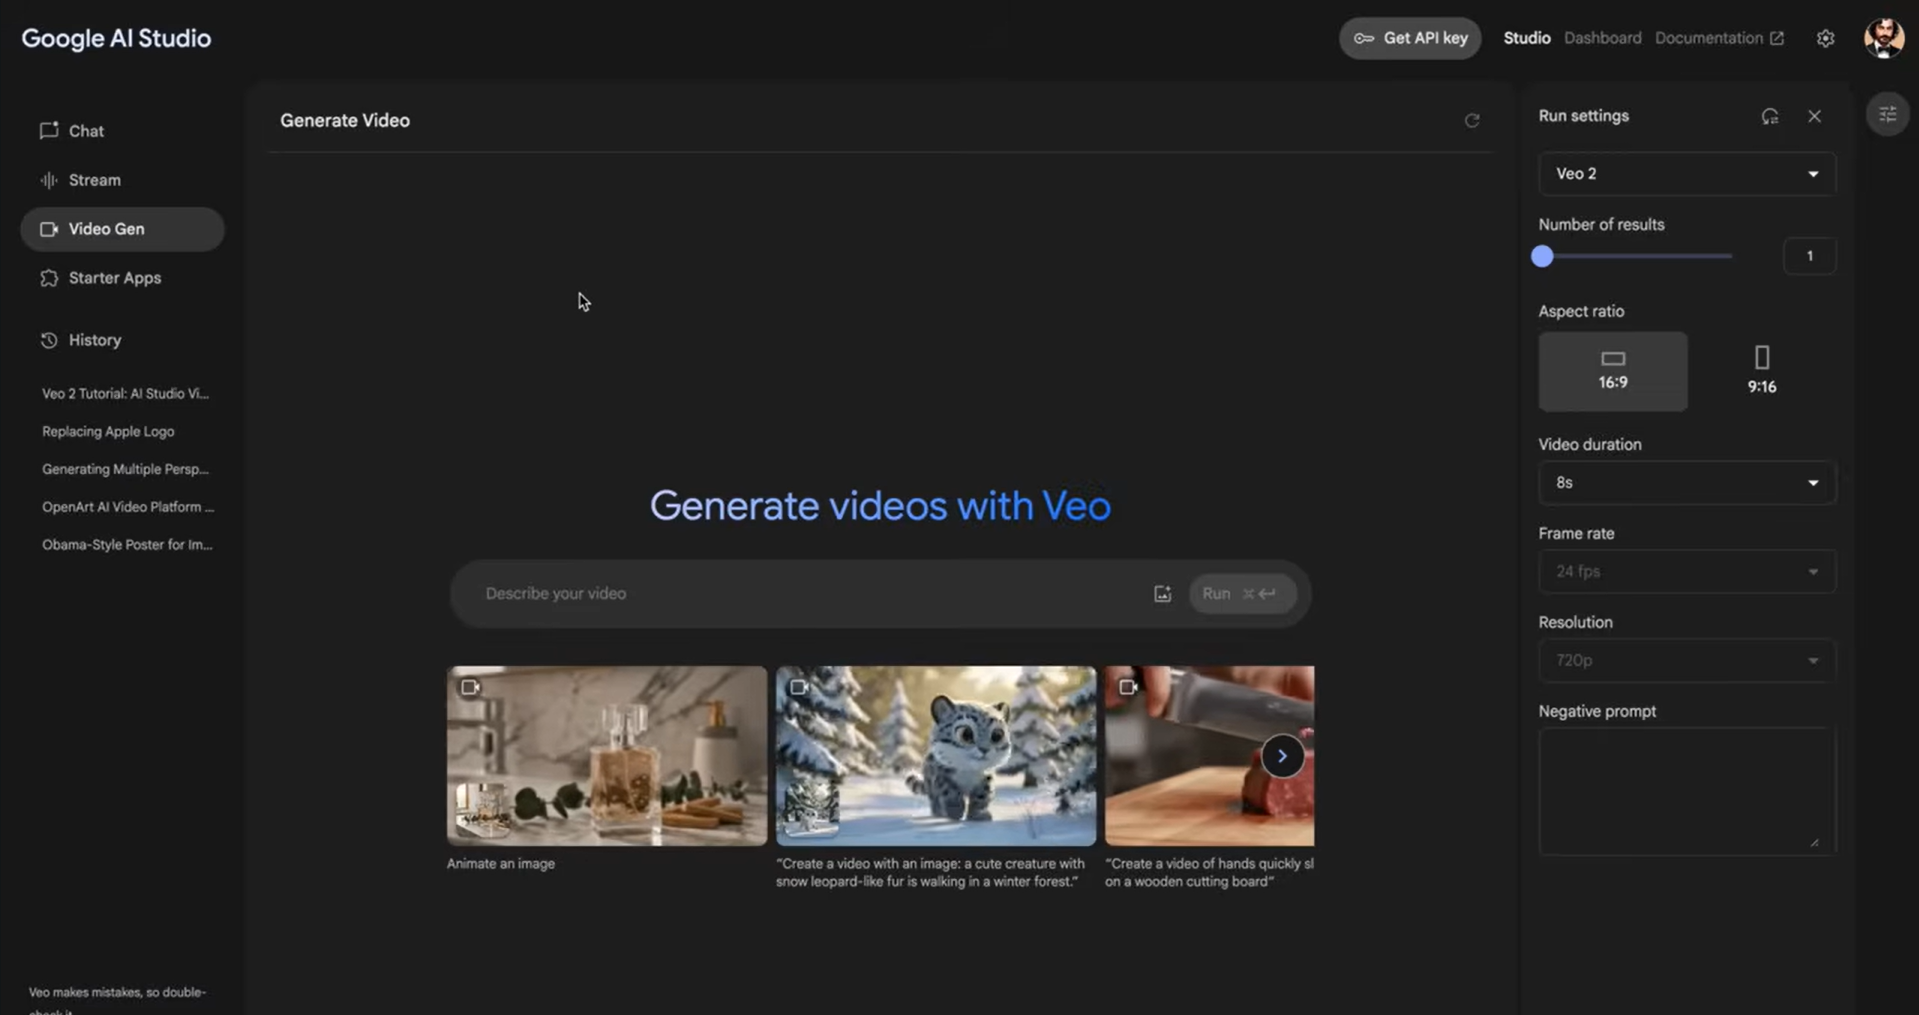Open the Documentation page
This screenshot has width=1919, height=1015.
coord(1710,38)
